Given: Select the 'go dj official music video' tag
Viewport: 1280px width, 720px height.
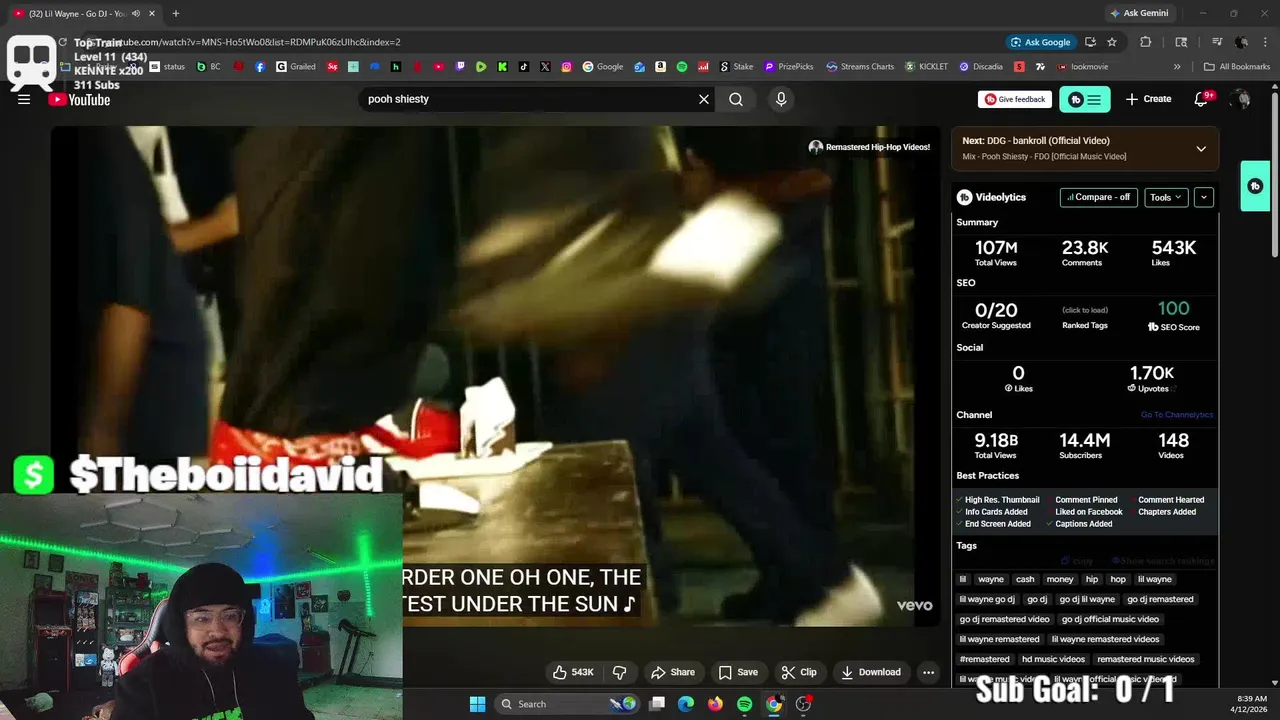Looking at the screenshot, I should click(1110, 619).
